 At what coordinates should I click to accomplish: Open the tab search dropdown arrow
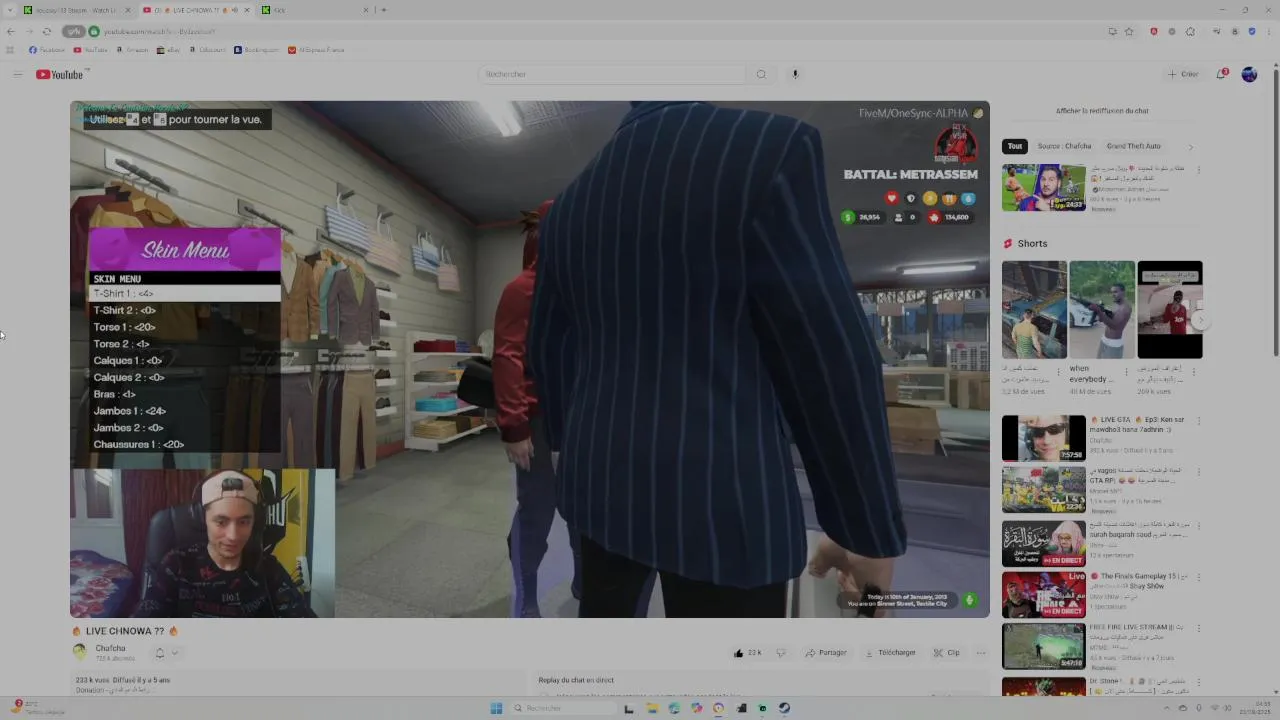coord(10,10)
